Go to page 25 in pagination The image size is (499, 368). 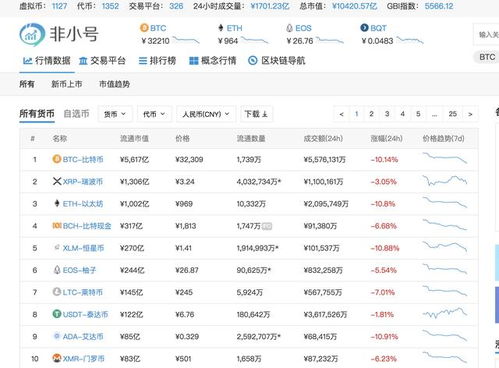pos(452,114)
